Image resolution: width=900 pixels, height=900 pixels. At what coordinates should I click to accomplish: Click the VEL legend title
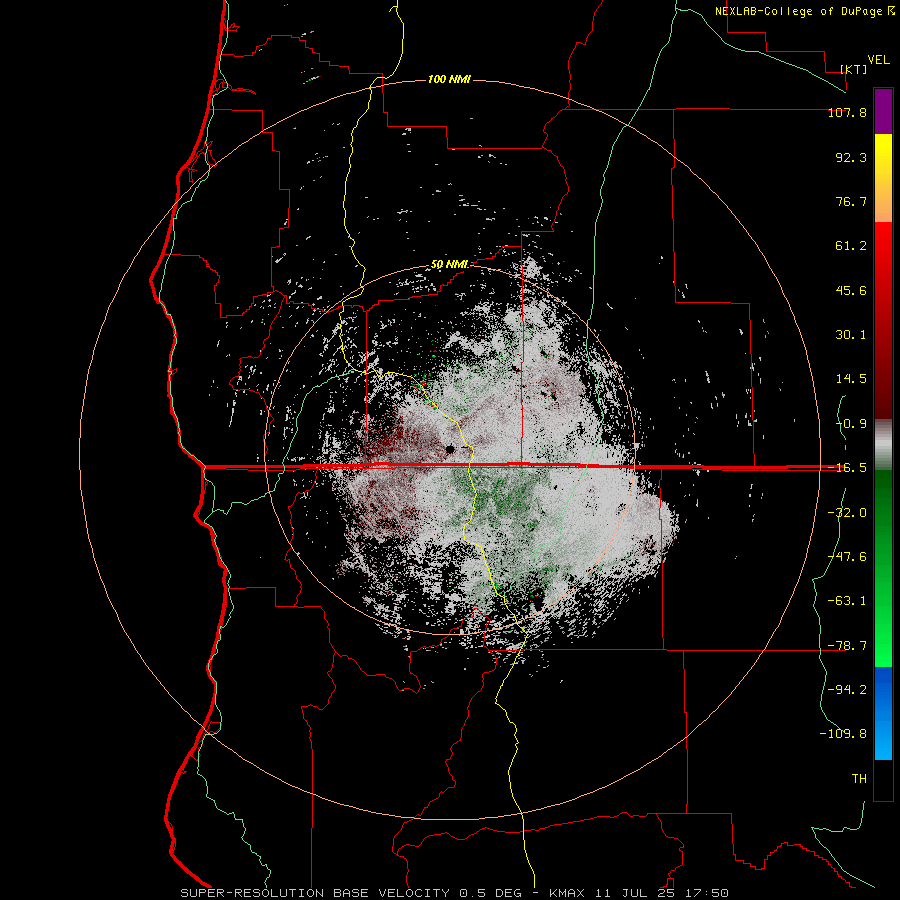pyautogui.click(x=878, y=60)
